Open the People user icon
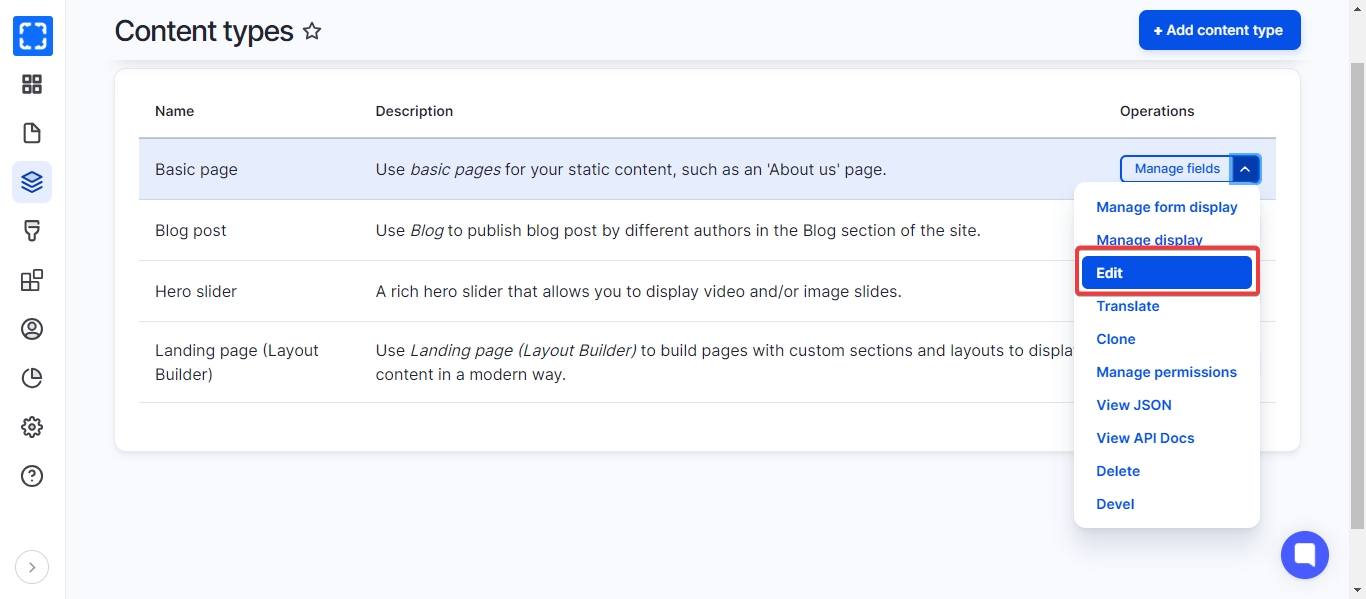Viewport: 1366px width, 599px height. pyautogui.click(x=32, y=329)
